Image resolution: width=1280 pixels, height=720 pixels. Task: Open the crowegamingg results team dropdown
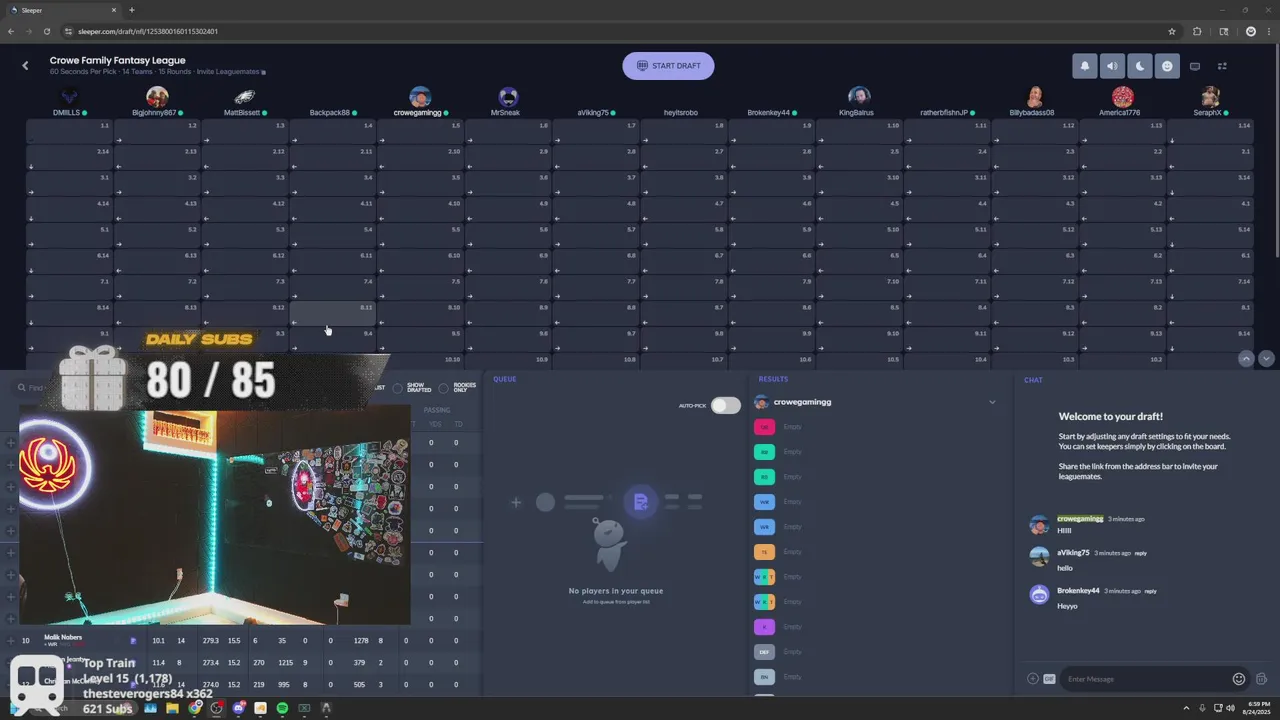[992, 402]
